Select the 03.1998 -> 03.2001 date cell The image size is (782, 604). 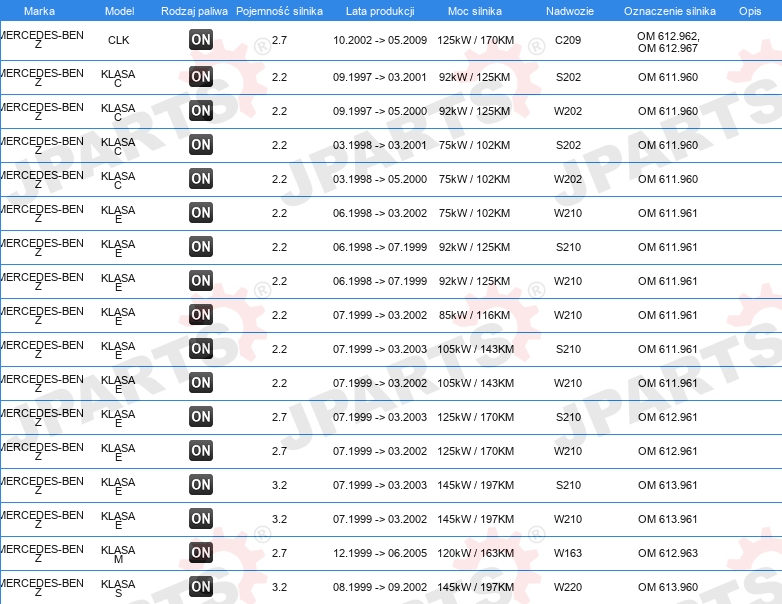point(380,145)
